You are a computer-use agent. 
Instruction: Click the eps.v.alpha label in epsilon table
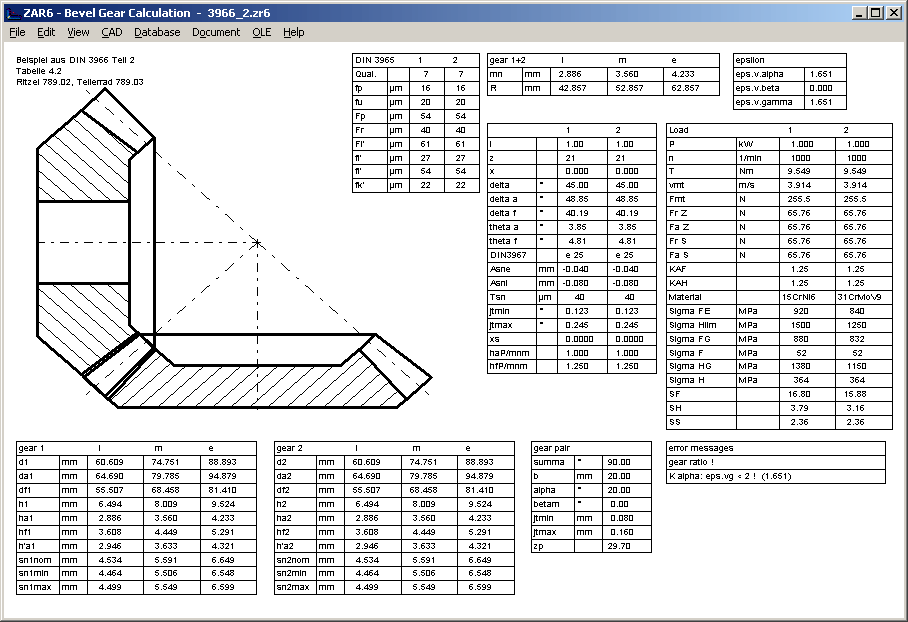764,74
